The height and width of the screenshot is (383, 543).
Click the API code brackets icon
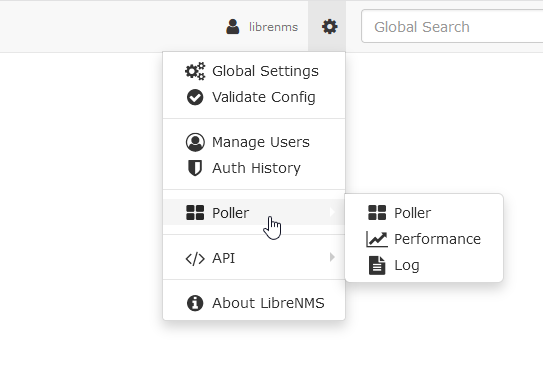pos(195,258)
